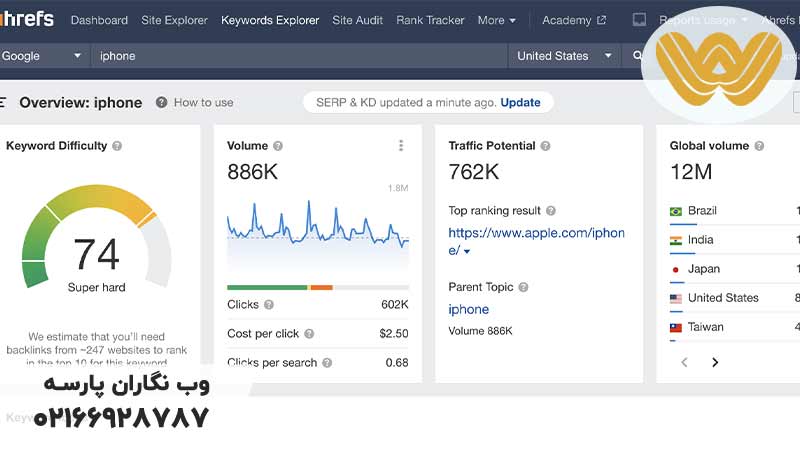Image resolution: width=800 pixels, height=450 pixels.
Task: Click Update to refresh SERP & KD
Action: (x=520, y=103)
